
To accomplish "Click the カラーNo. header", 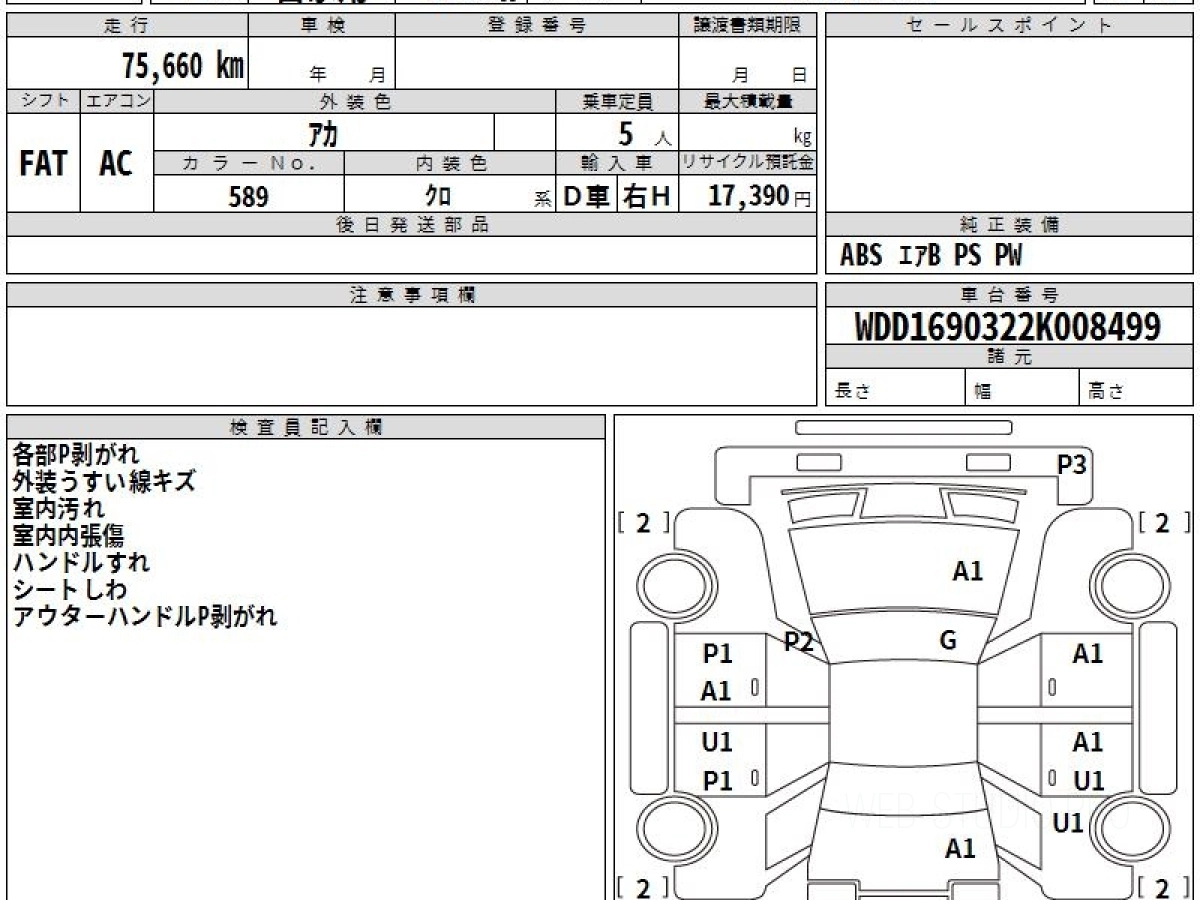I will (x=249, y=164).
